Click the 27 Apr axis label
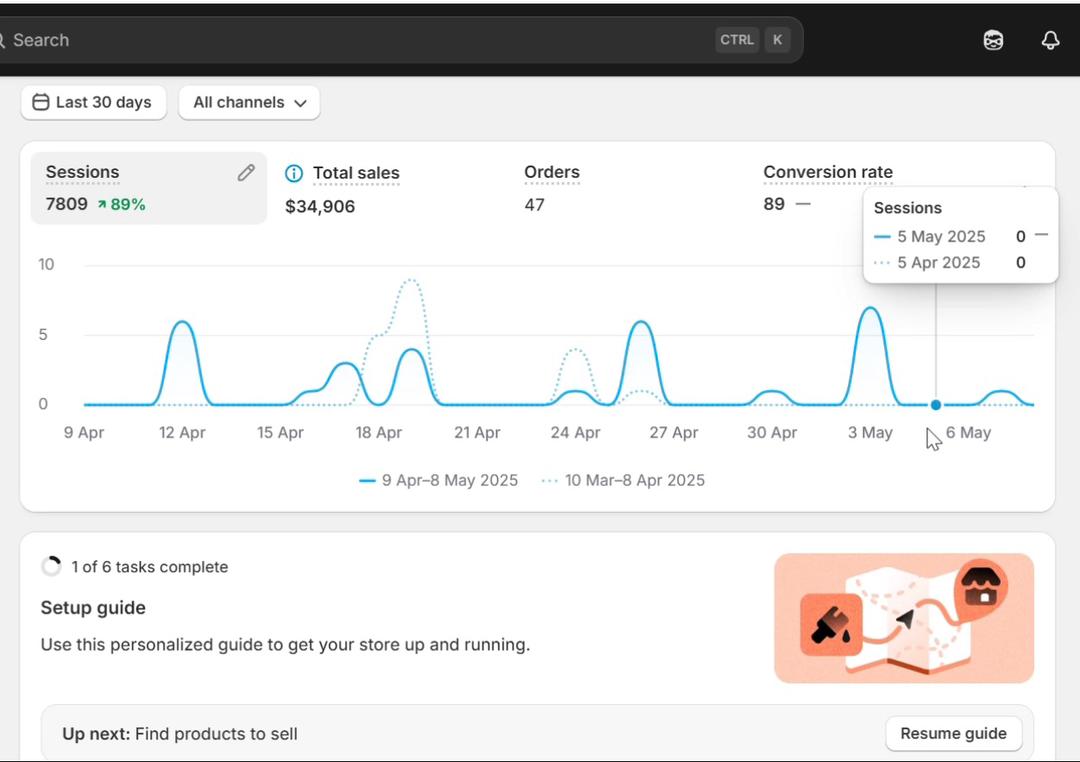1080x762 pixels. [x=673, y=433]
